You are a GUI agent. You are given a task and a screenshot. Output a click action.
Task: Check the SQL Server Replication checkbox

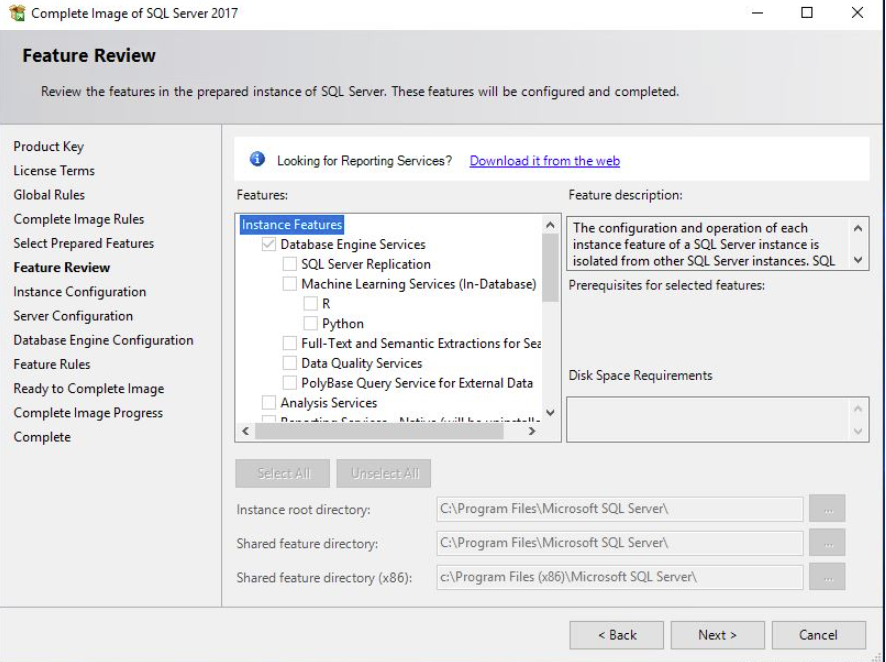tap(289, 264)
